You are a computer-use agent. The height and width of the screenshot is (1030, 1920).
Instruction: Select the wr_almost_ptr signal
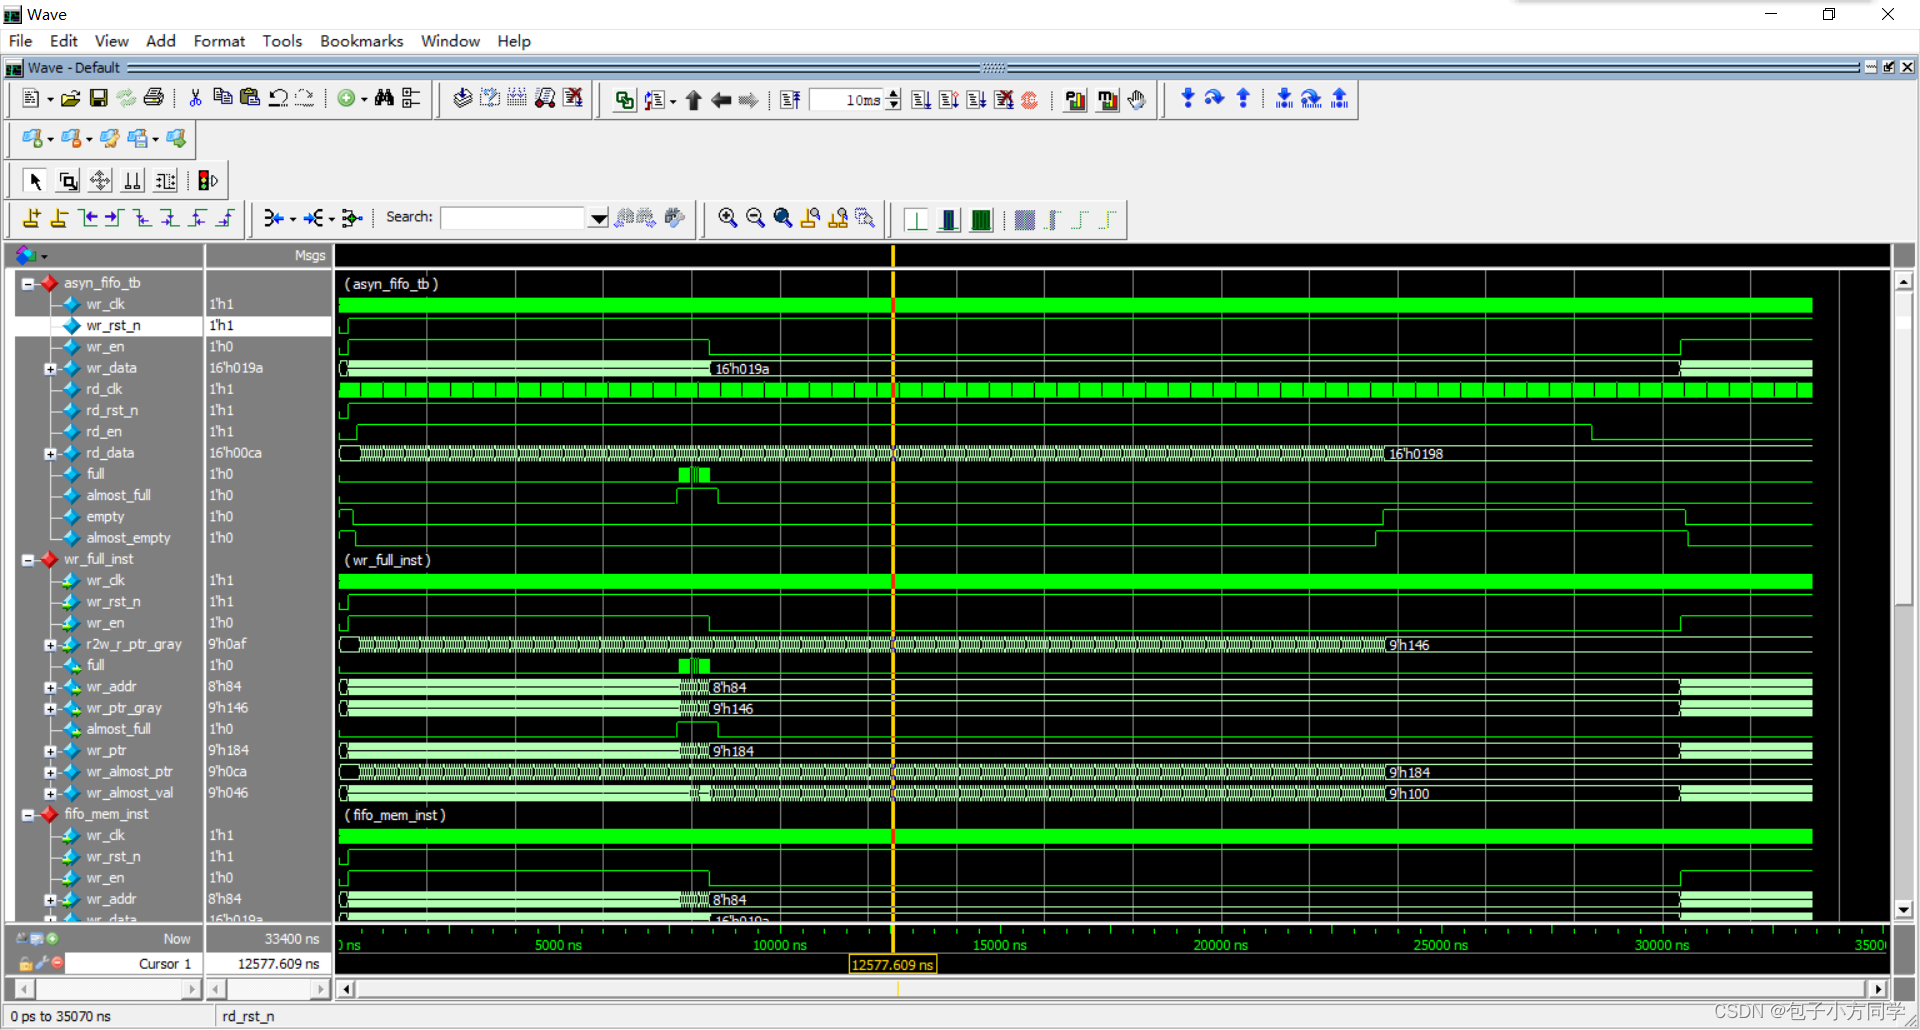pos(129,772)
